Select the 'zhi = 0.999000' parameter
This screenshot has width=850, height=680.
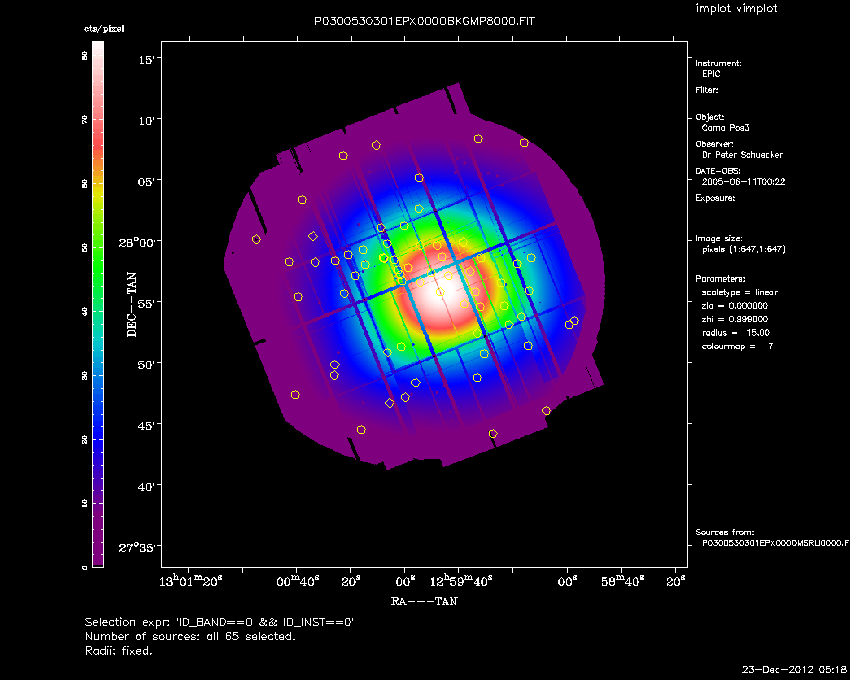735,319
